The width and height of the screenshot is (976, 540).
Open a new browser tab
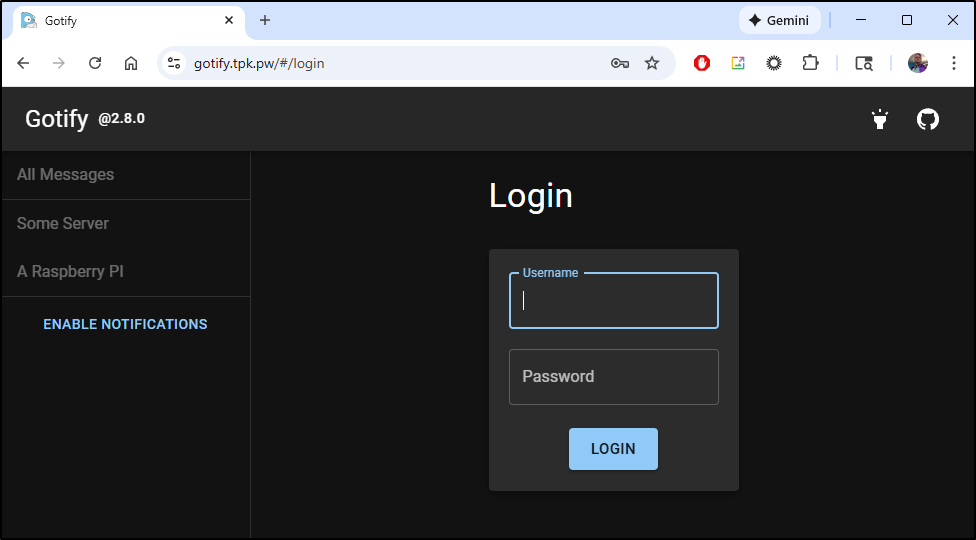(x=265, y=20)
